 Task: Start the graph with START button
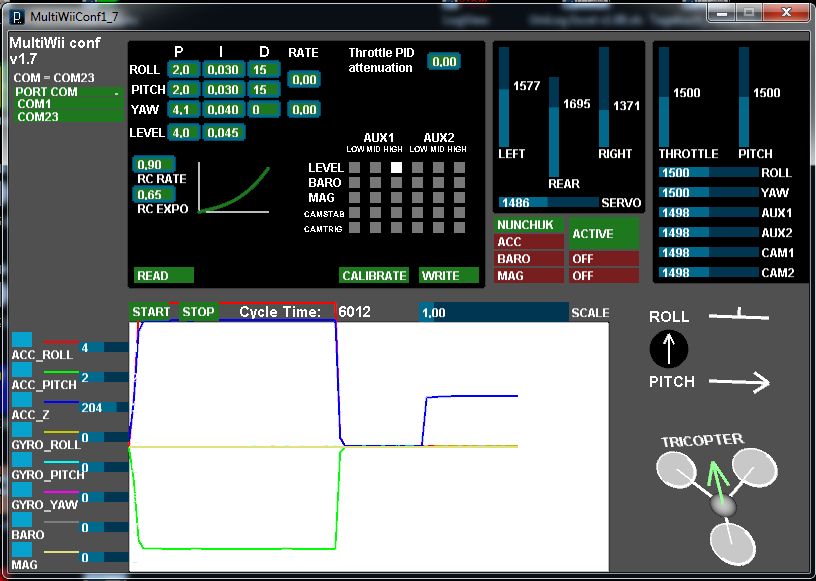(150, 312)
